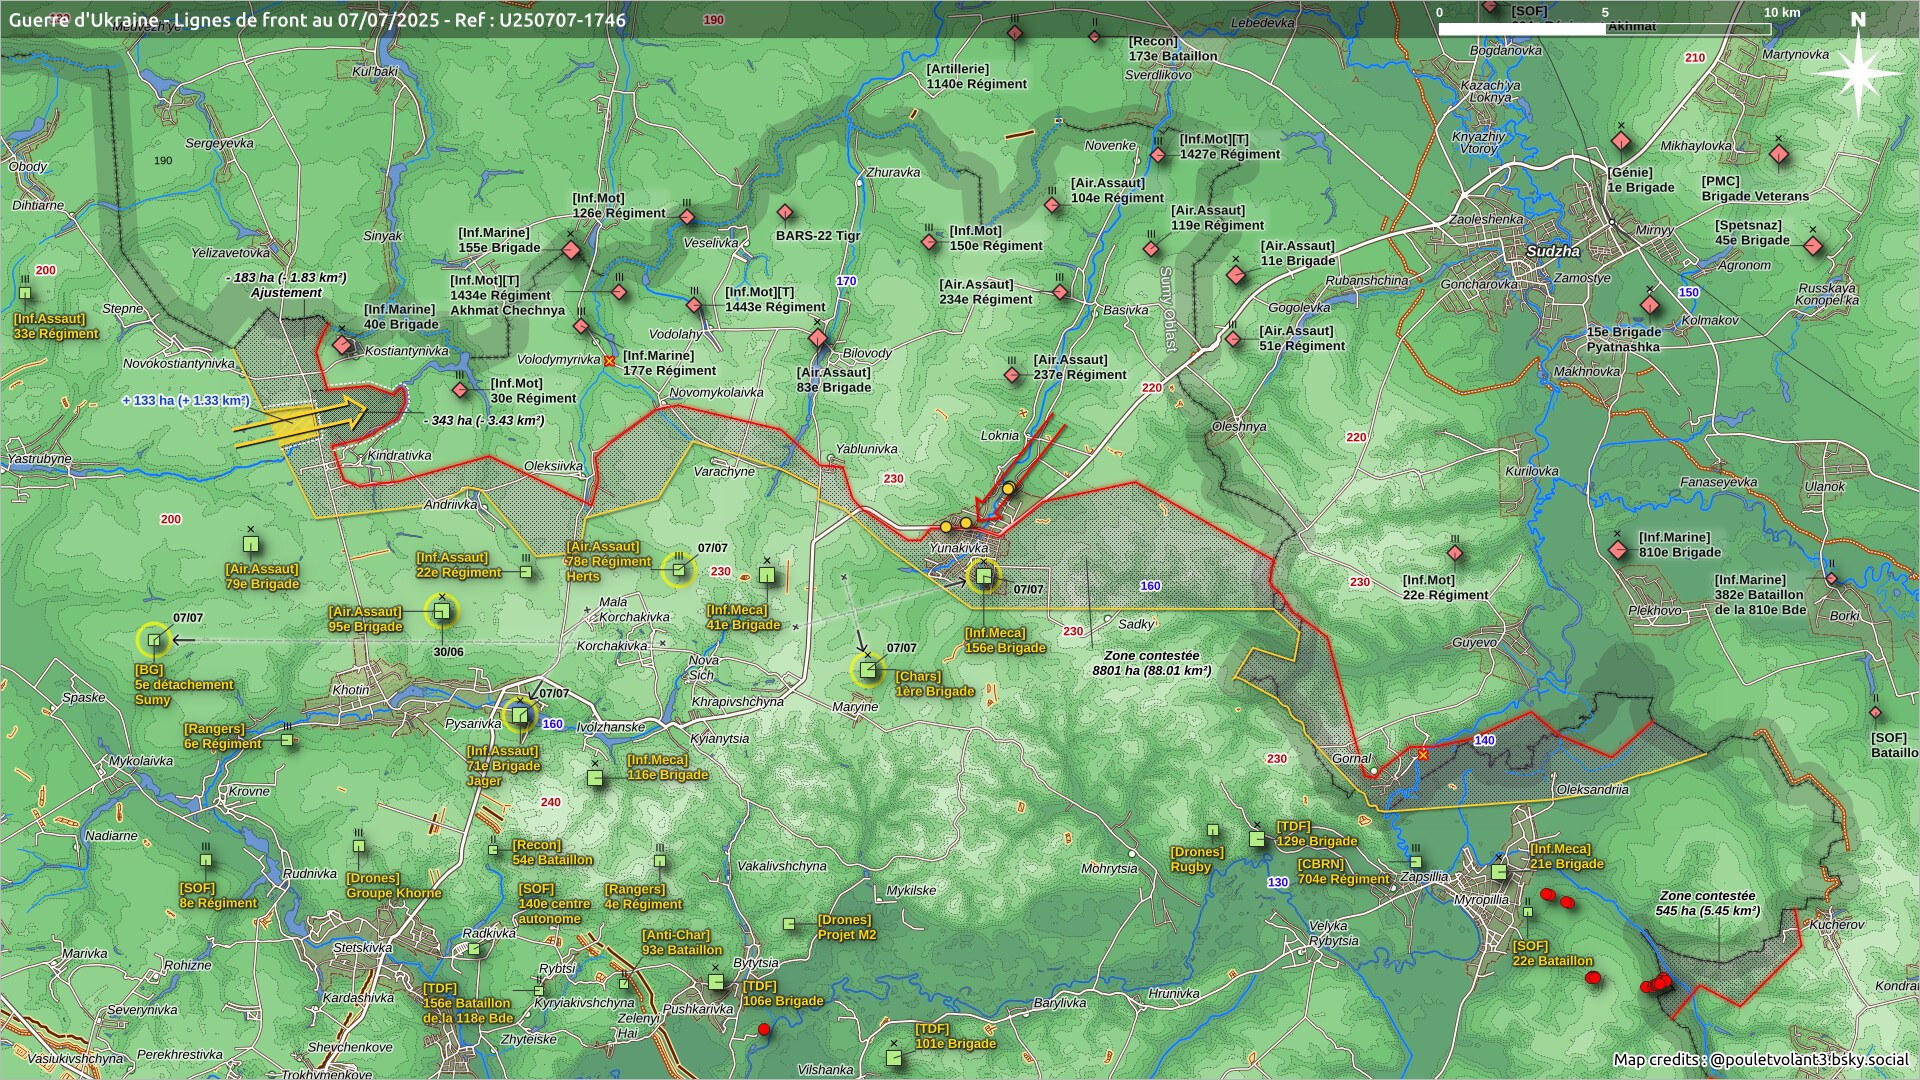
Task: Select the 106e Brigade TDF square marker
Action: click(715, 982)
